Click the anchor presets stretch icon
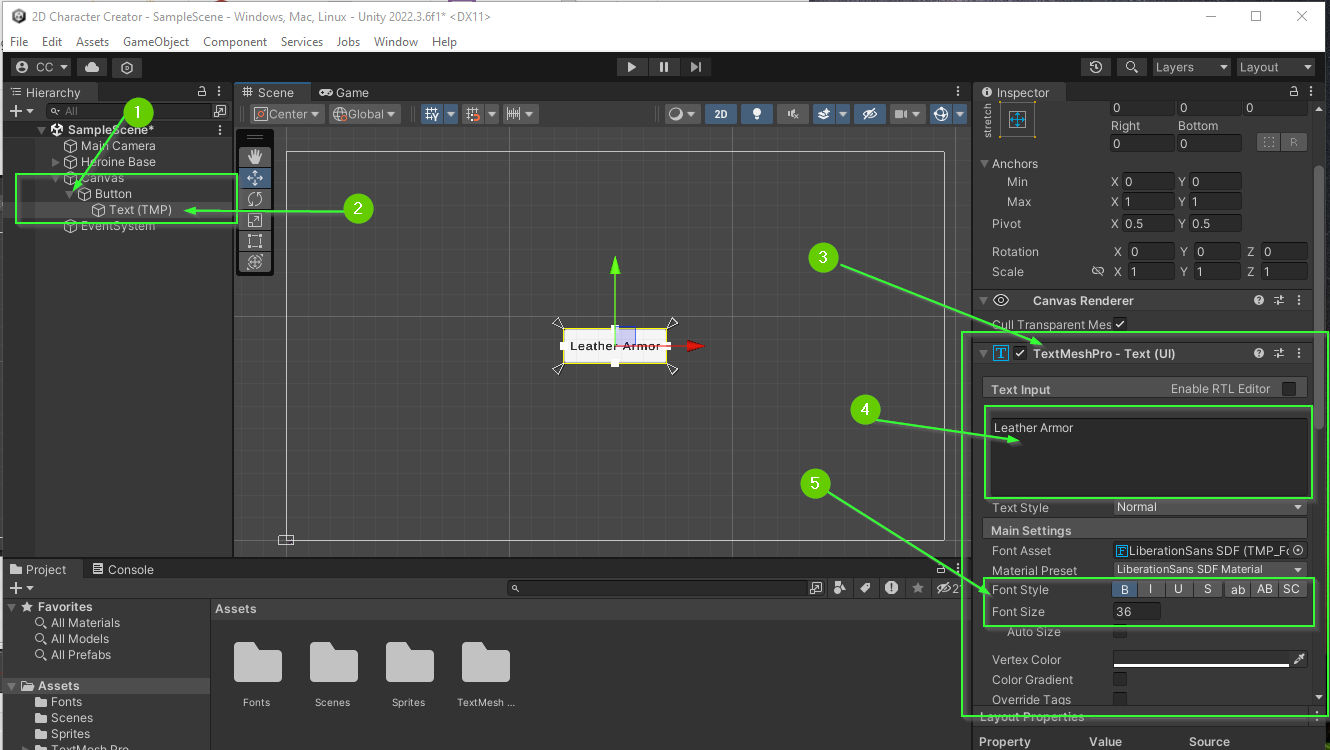The width and height of the screenshot is (1330, 750). coord(1017,120)
